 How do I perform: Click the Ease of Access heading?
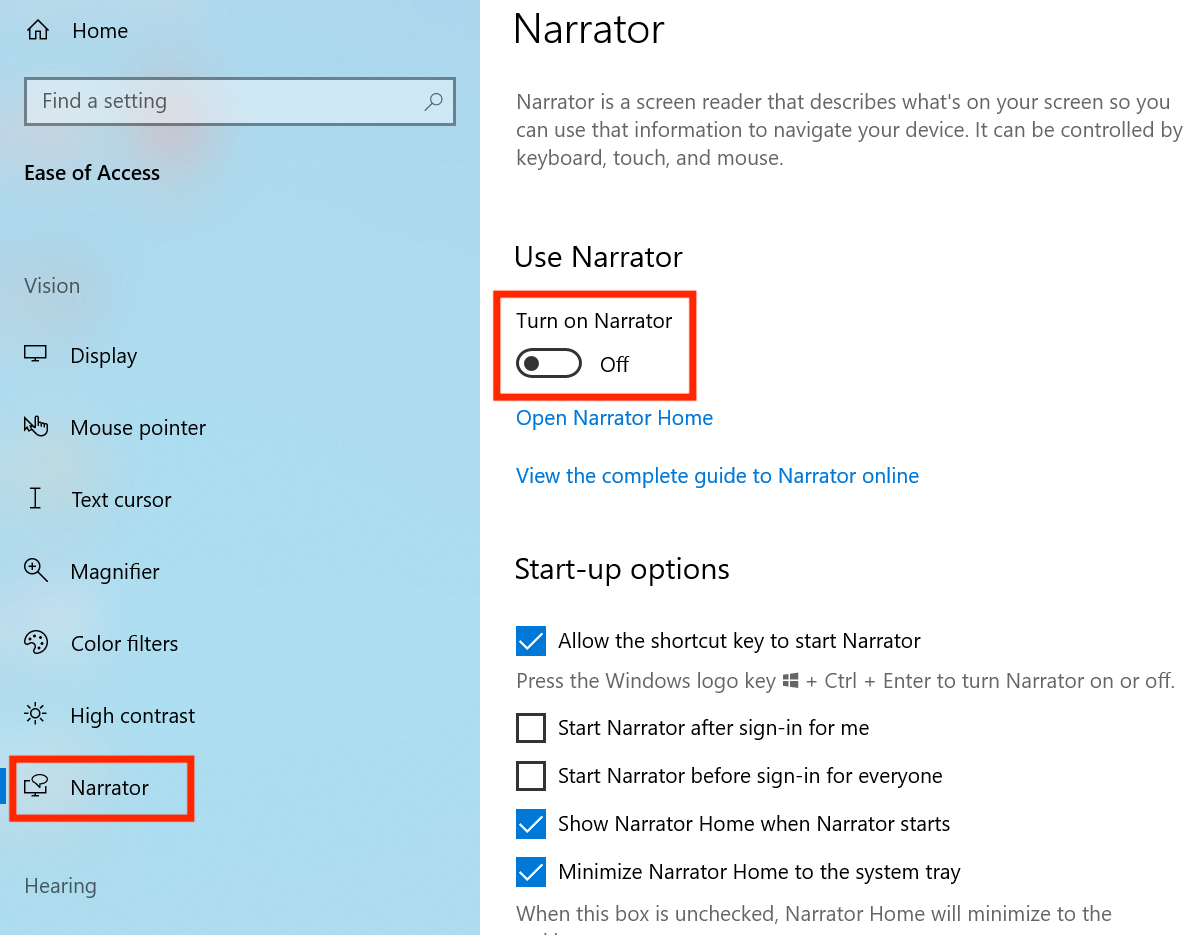pos(92,173)
